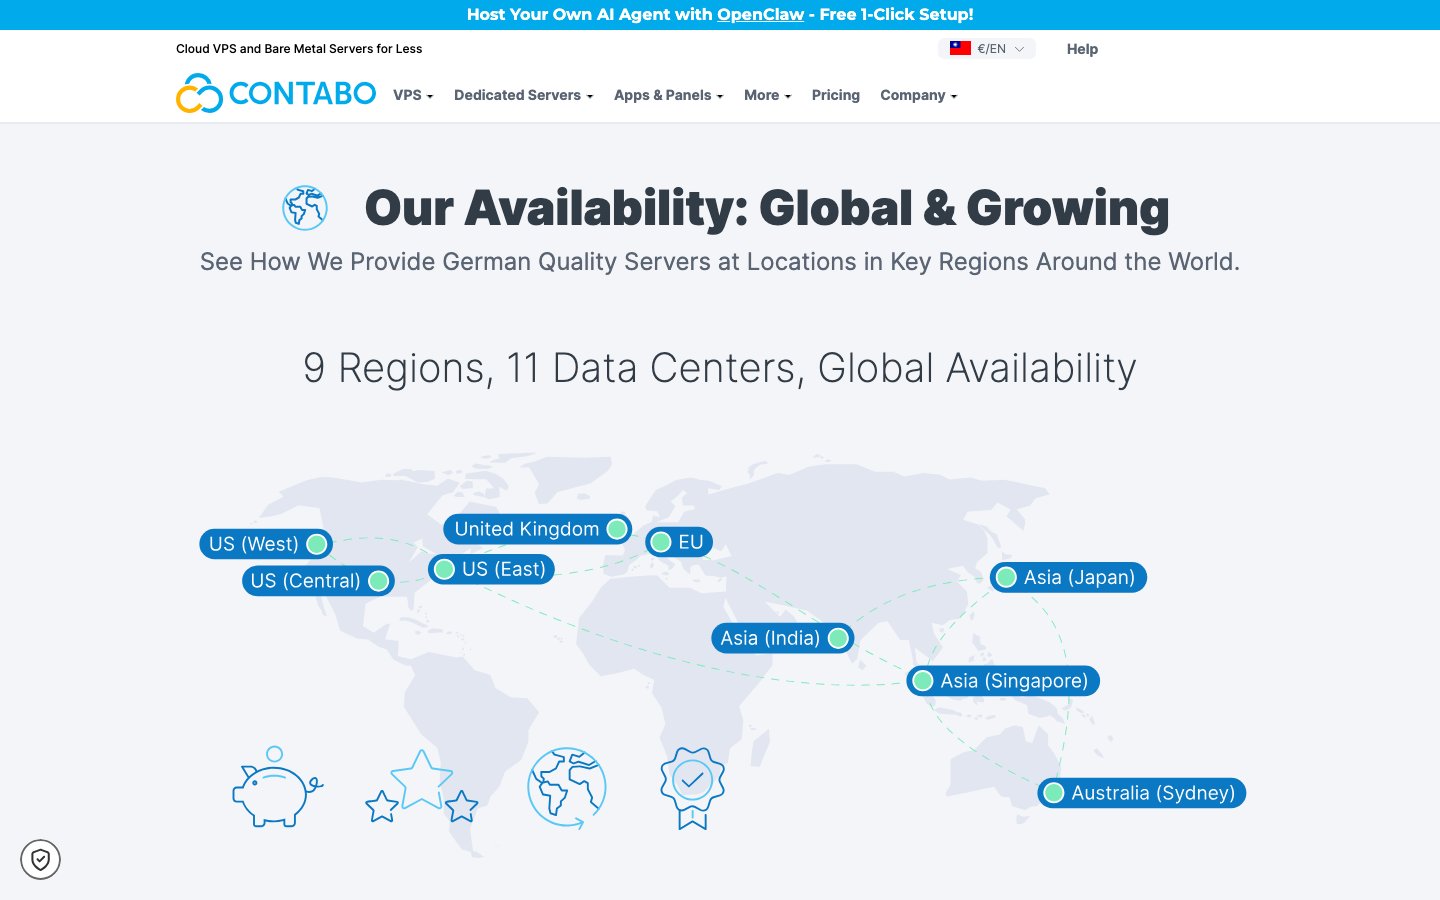The image size is (1440, 900).
Task: Click "Our Availability: Global & Growing" heading
Action: [767, 208]
